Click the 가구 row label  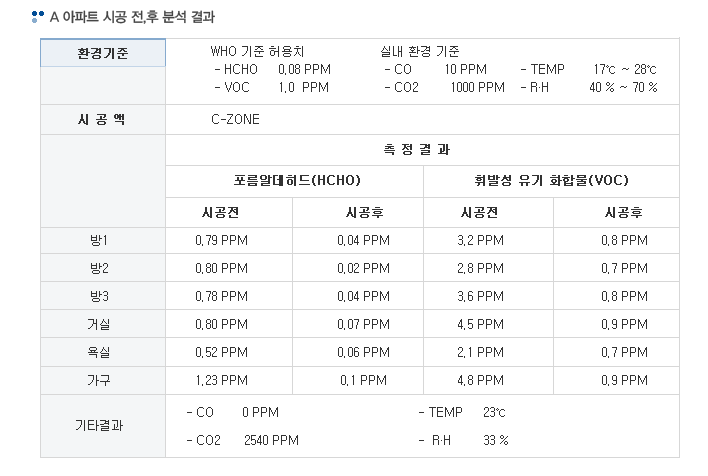pos(99,380)
